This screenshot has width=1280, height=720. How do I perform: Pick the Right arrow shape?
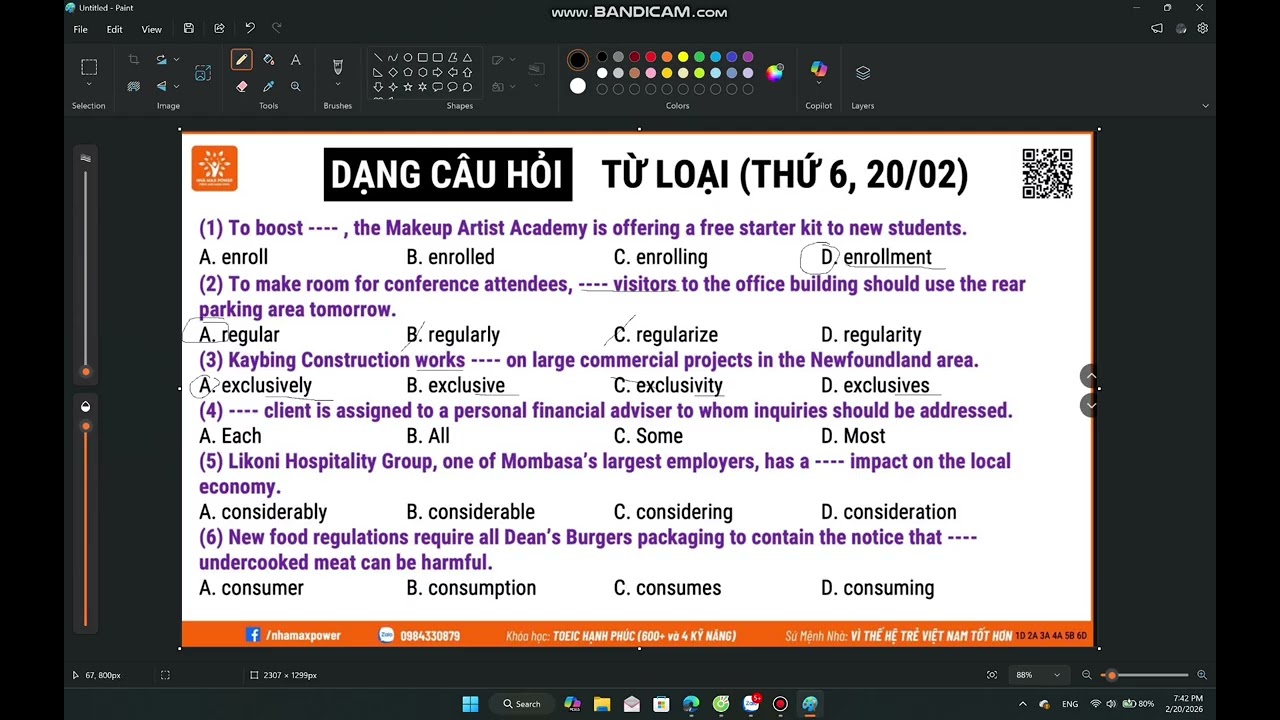[x=437, y=72]
